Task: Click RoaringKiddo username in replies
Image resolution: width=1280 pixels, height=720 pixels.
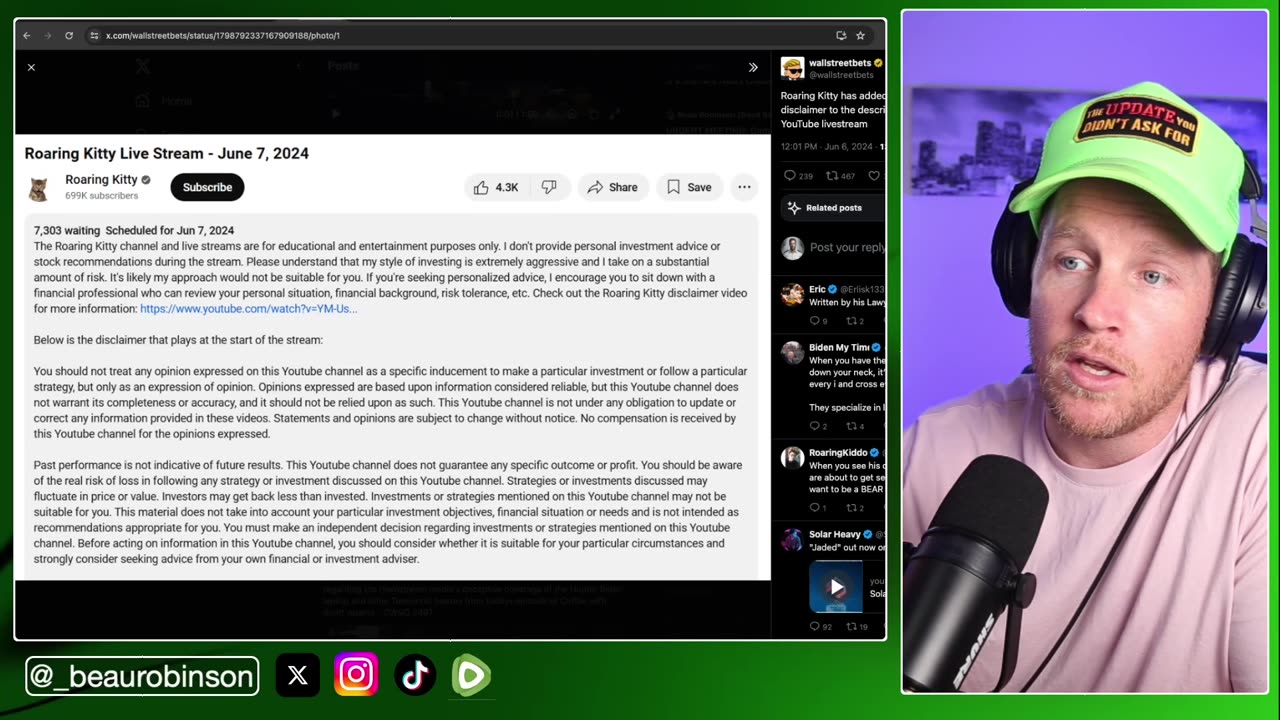Action: click(x=838, y=452)
